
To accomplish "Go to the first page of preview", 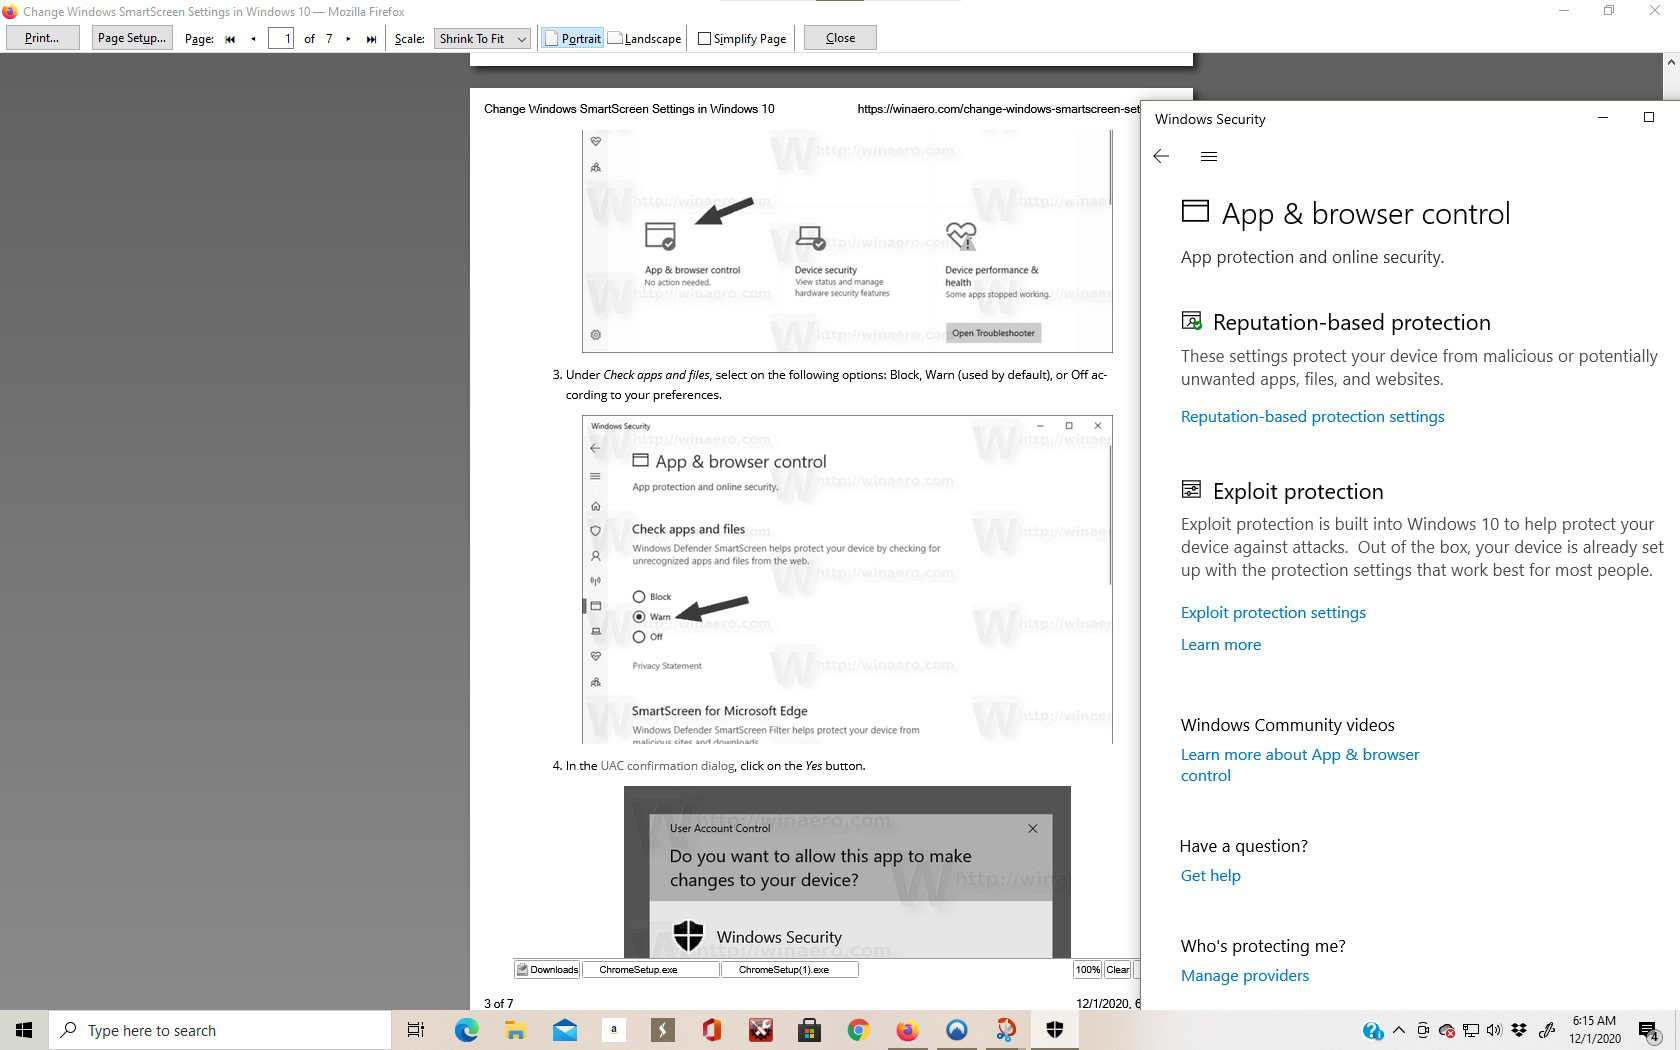I will point(230,39).
